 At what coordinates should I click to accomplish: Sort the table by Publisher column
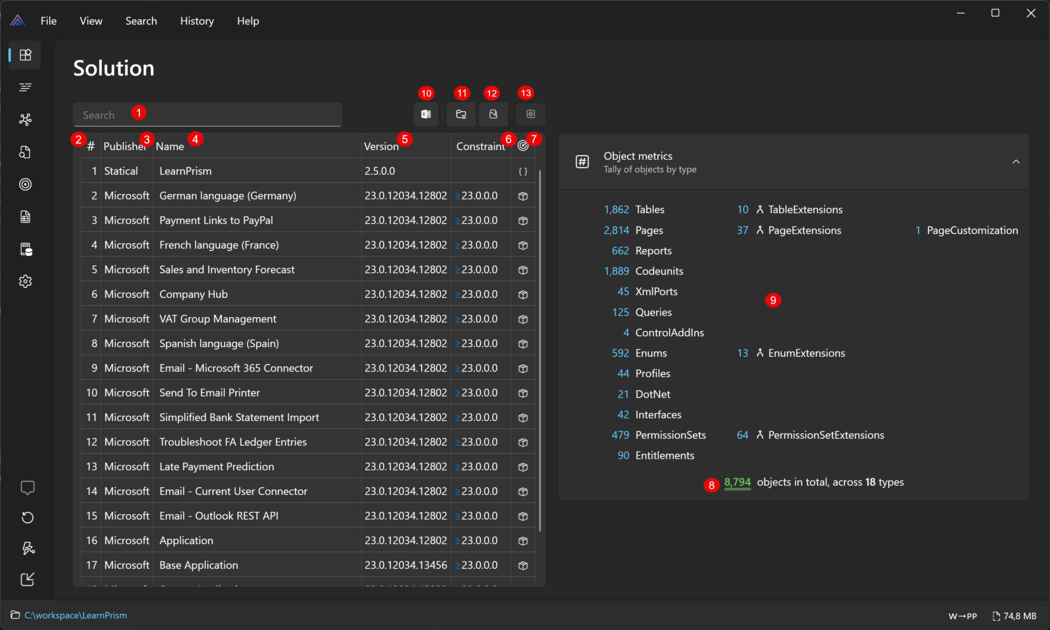click(124, 146)
